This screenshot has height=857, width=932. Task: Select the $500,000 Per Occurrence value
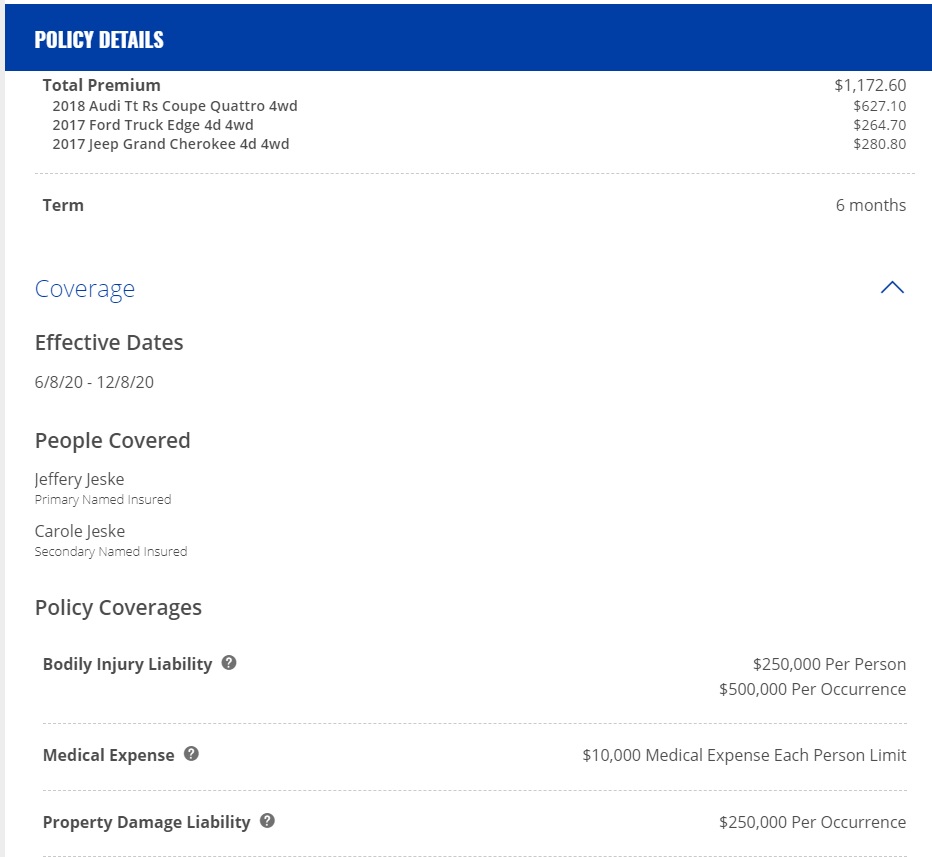[813, 689]
